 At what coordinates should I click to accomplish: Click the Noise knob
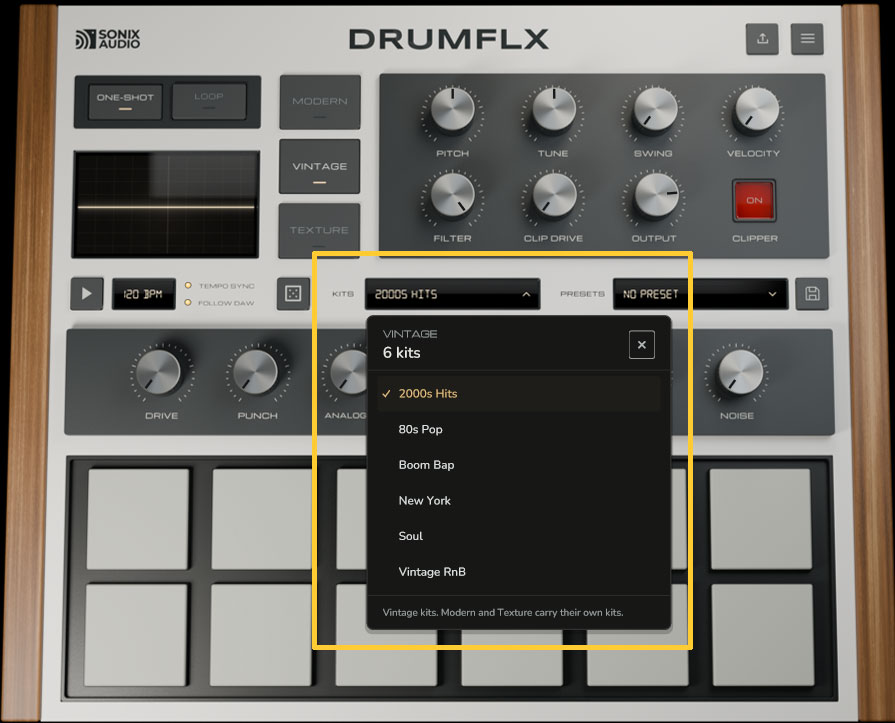point(740,372)
